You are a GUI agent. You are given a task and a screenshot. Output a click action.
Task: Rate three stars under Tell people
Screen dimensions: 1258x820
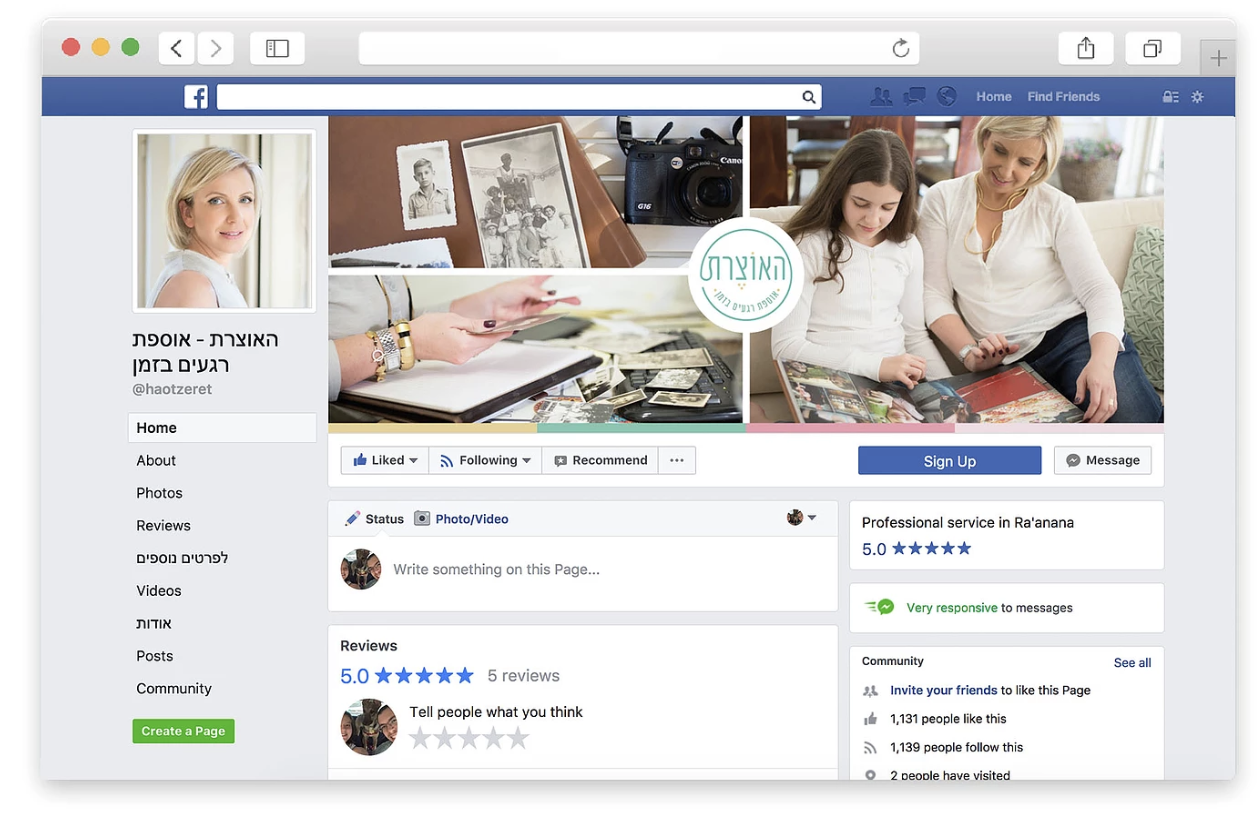(469, 739)
